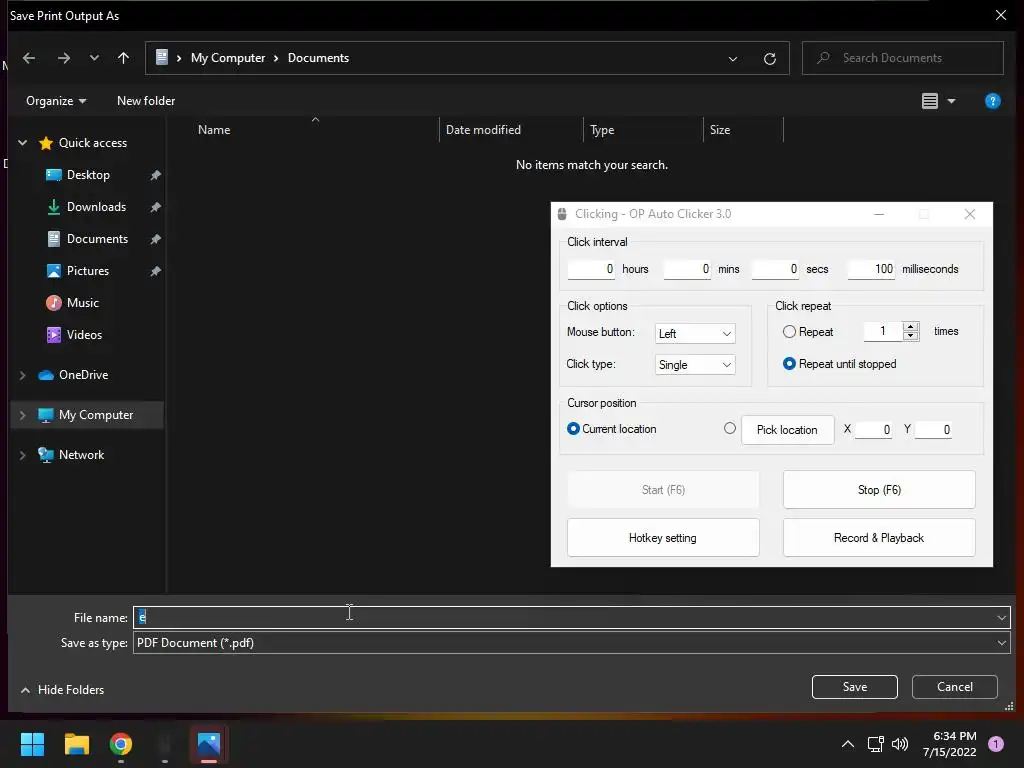The image size is (1024, 768).
Task: Click the Y coordinate field
Action: (x=933, y=430)
